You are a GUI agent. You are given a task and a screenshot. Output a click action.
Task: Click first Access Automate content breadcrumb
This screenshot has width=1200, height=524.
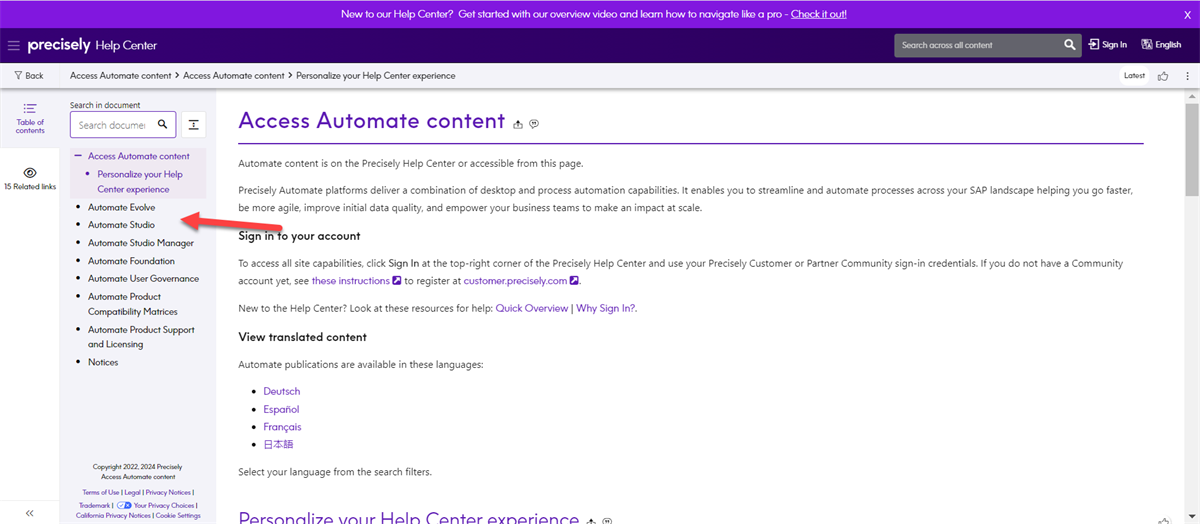(x=121, y=75)
